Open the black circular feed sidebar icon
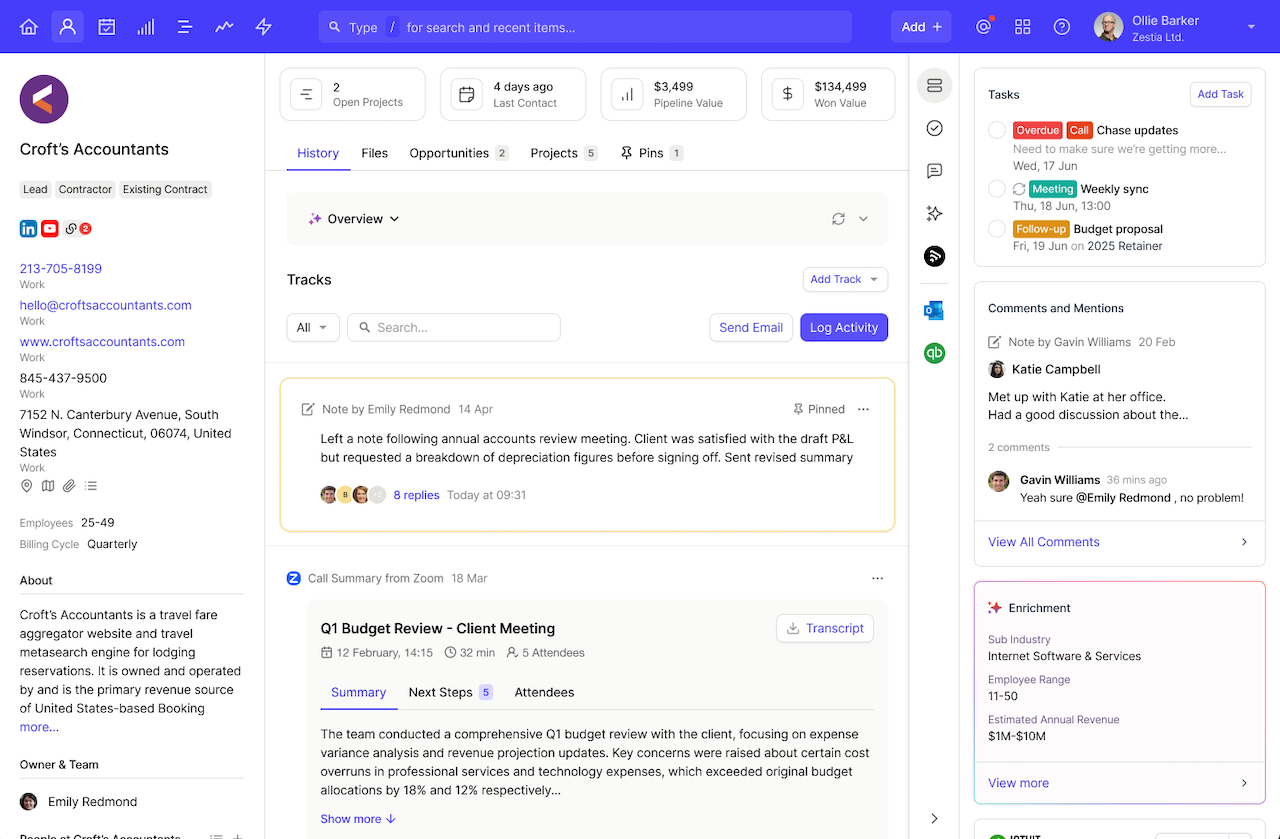 coord(935,256)
